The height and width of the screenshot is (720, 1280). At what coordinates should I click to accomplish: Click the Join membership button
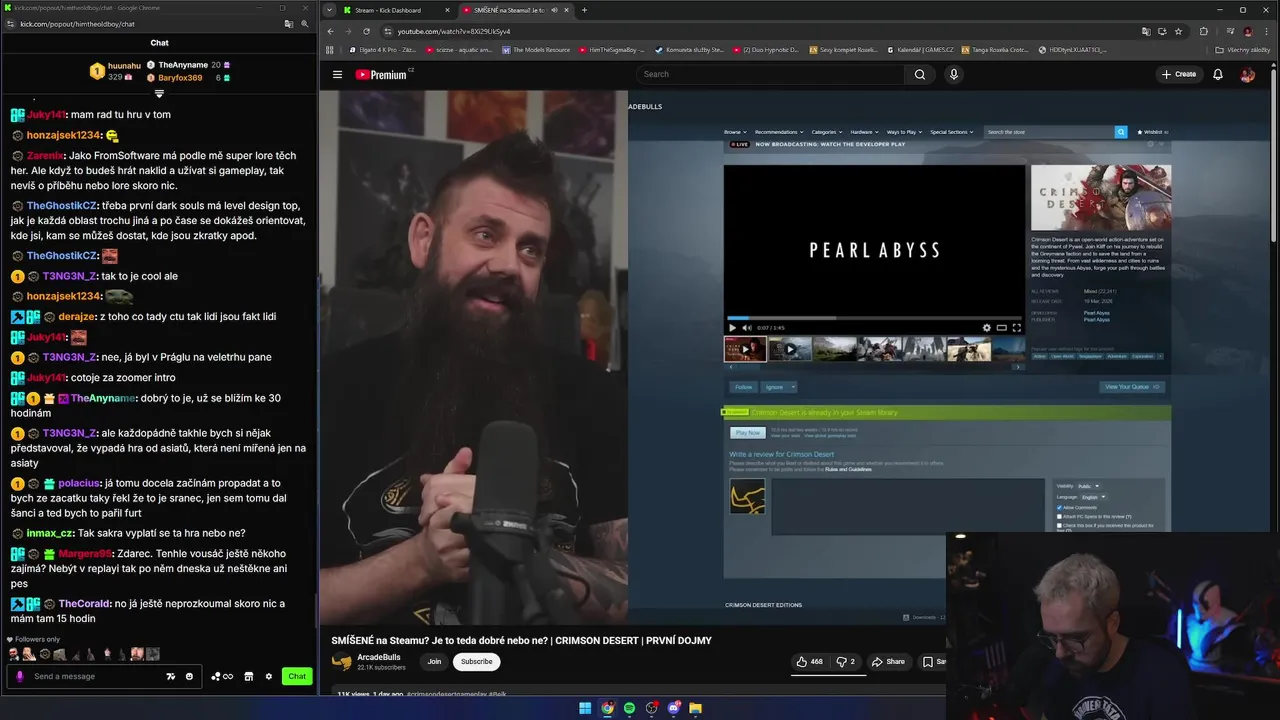(x=434, y=661)
